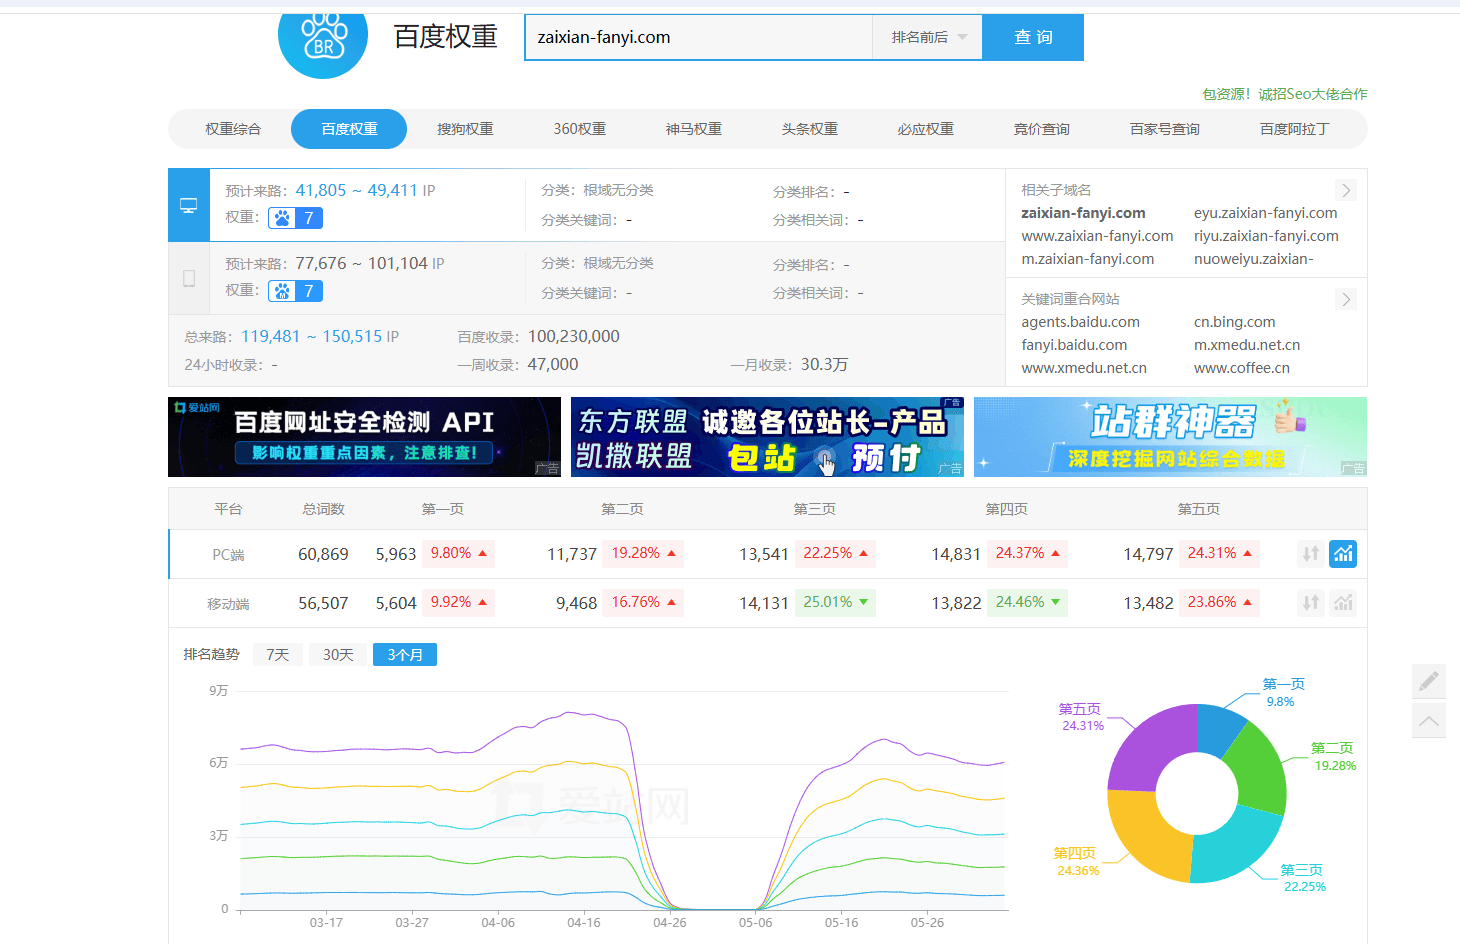1460x944 pixels.
Task: Open 竞价查询 tab
Action: [1042, 129]
